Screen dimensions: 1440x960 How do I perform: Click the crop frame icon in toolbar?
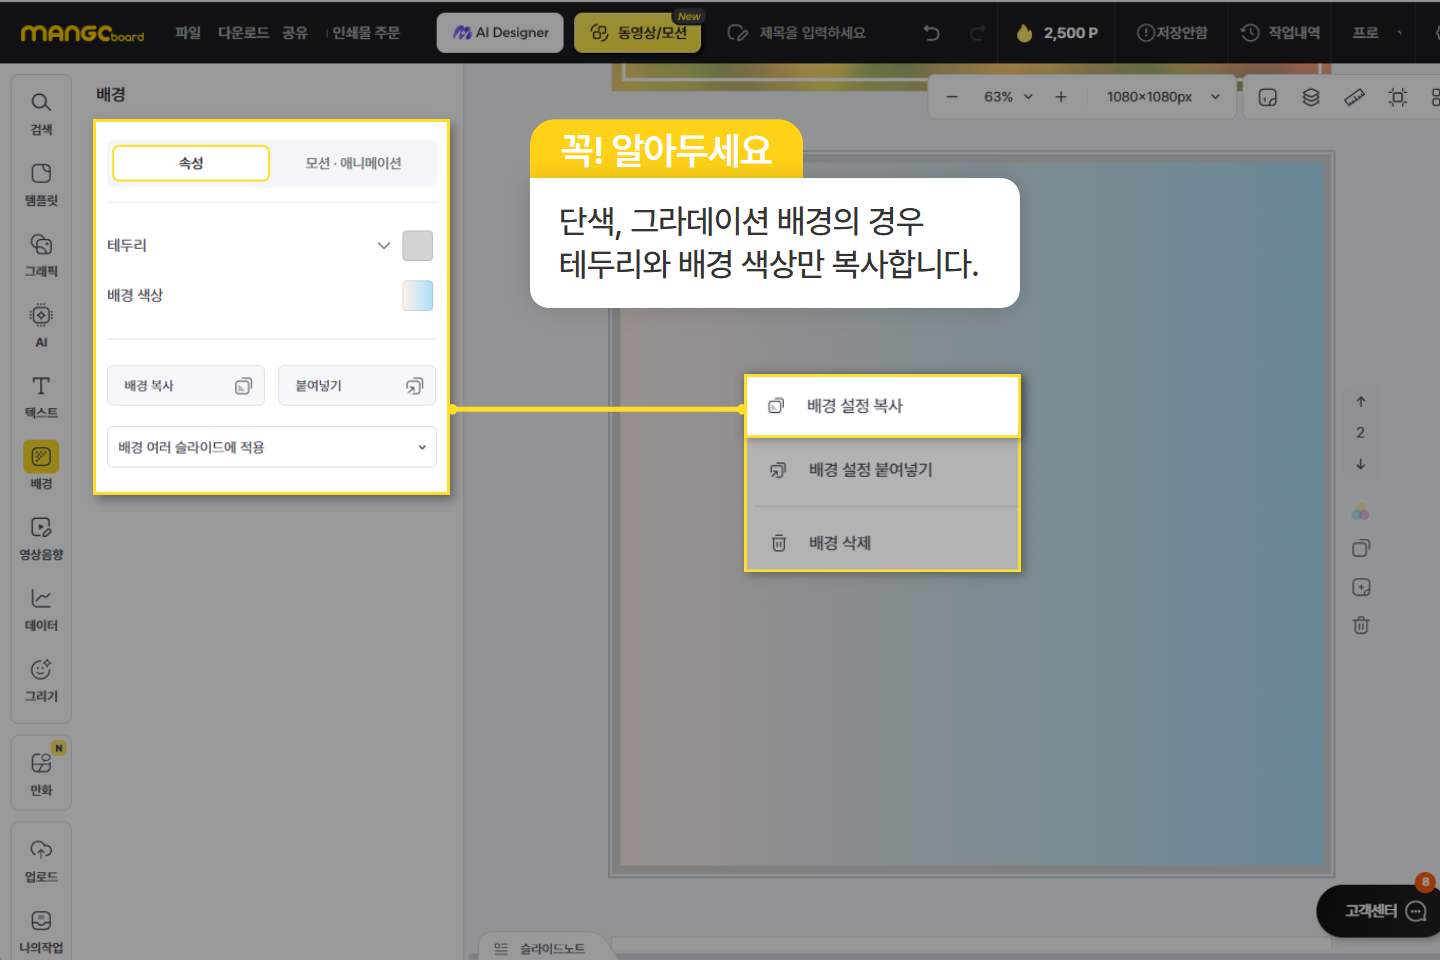pos(1398,97)
